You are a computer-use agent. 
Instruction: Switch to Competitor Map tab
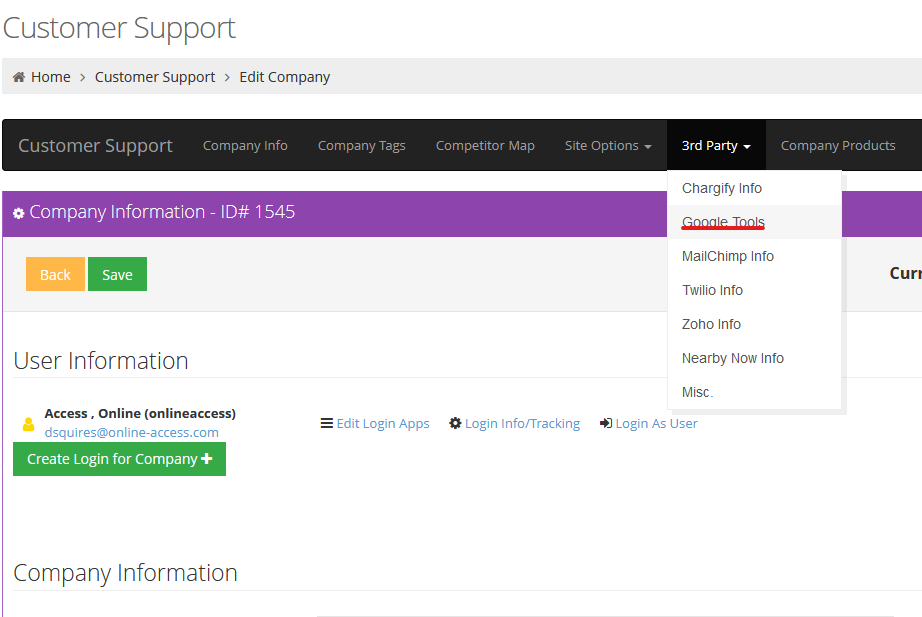485,145
